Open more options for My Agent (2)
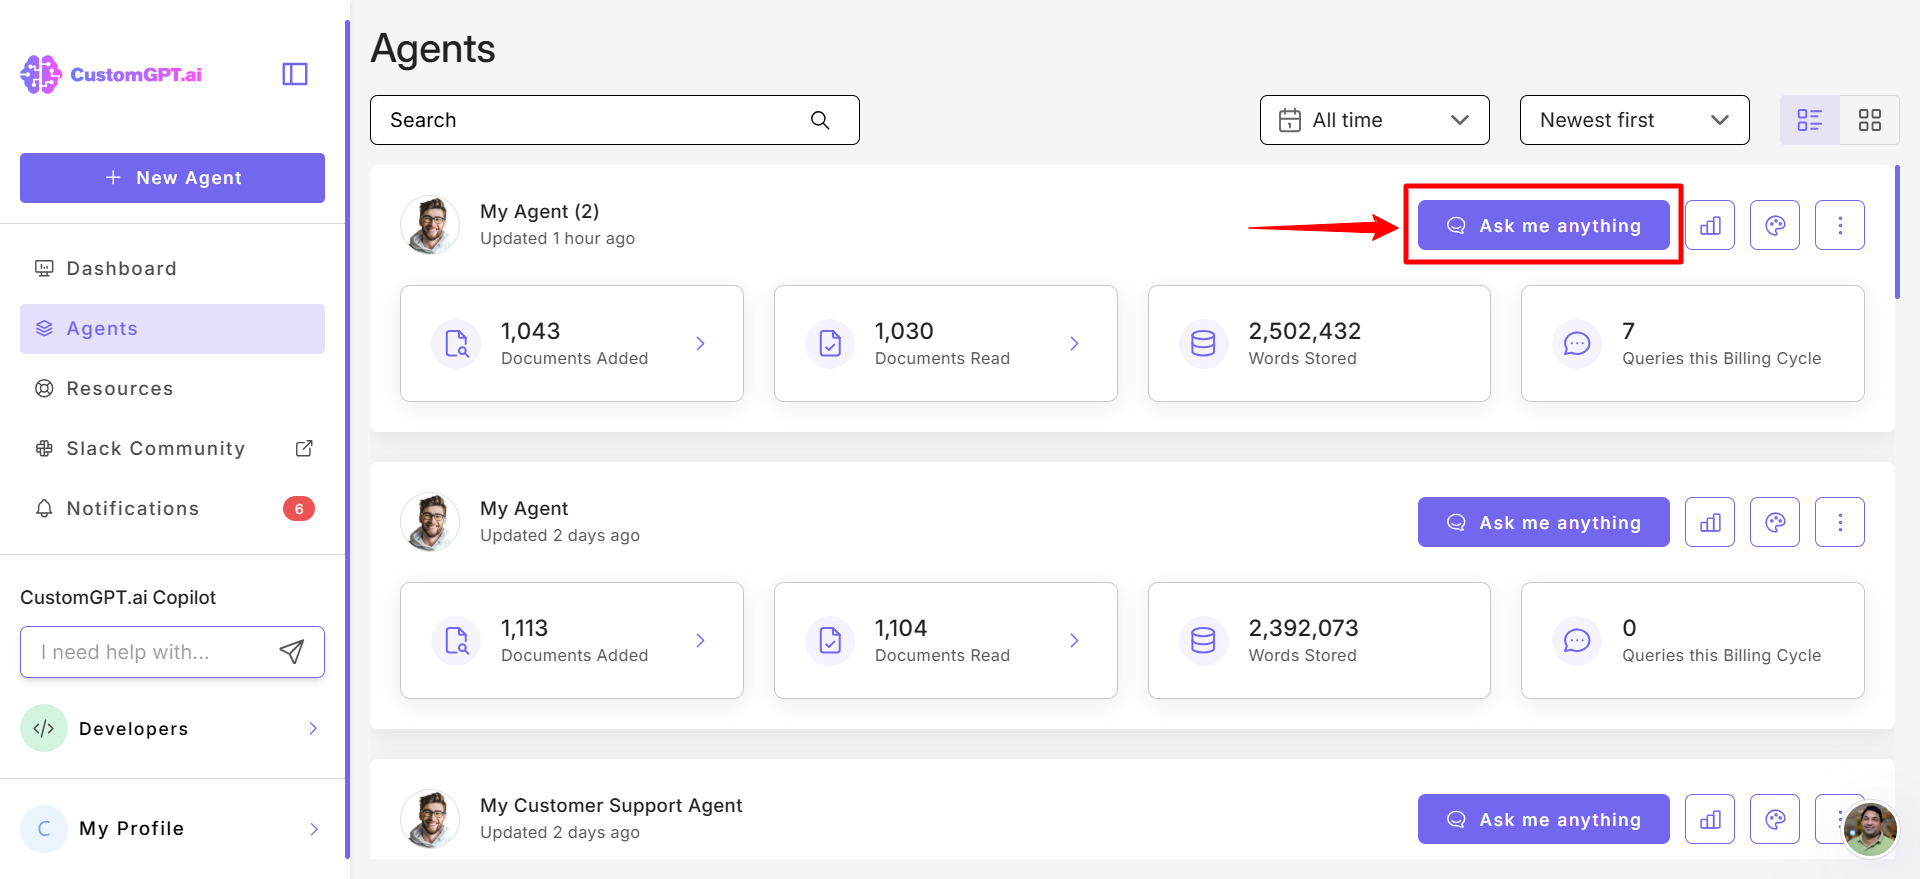 click(x=1840, y=225)
